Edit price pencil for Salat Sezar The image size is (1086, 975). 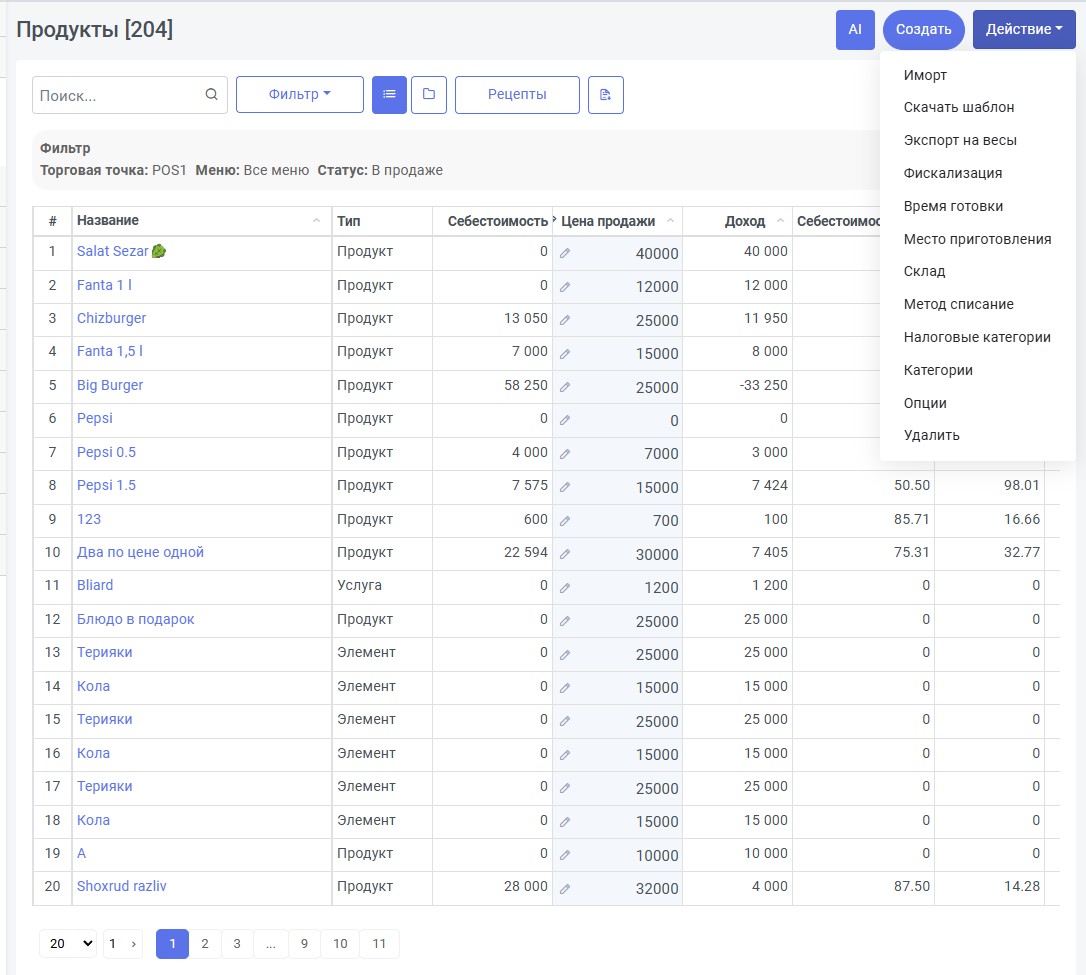point(565,253)
